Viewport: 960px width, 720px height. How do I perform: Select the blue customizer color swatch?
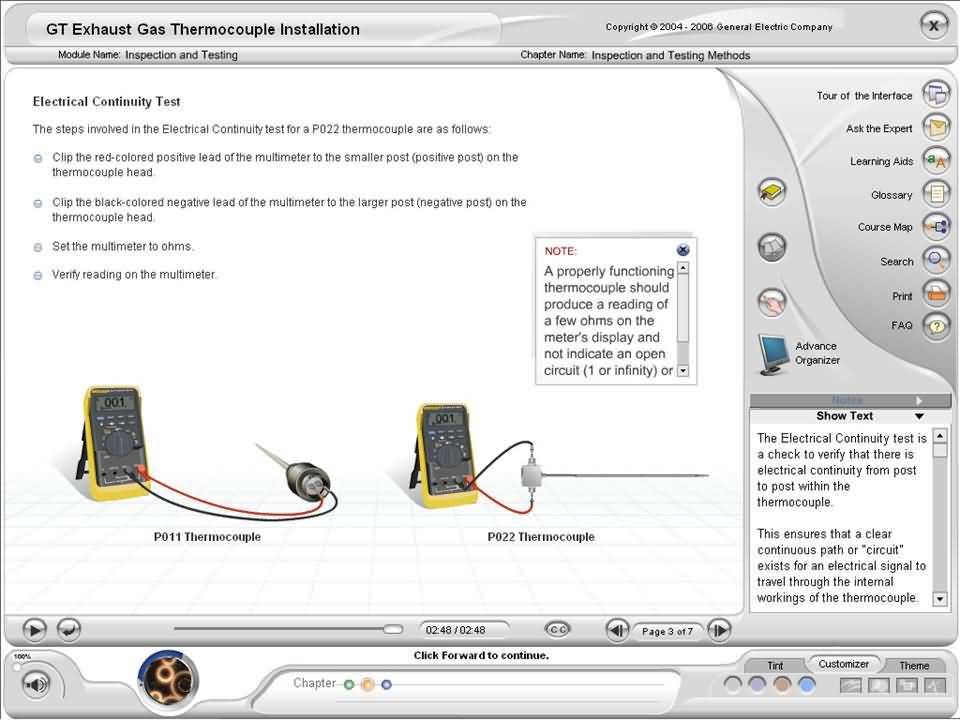pyautogui.click(x=806, y=685)
